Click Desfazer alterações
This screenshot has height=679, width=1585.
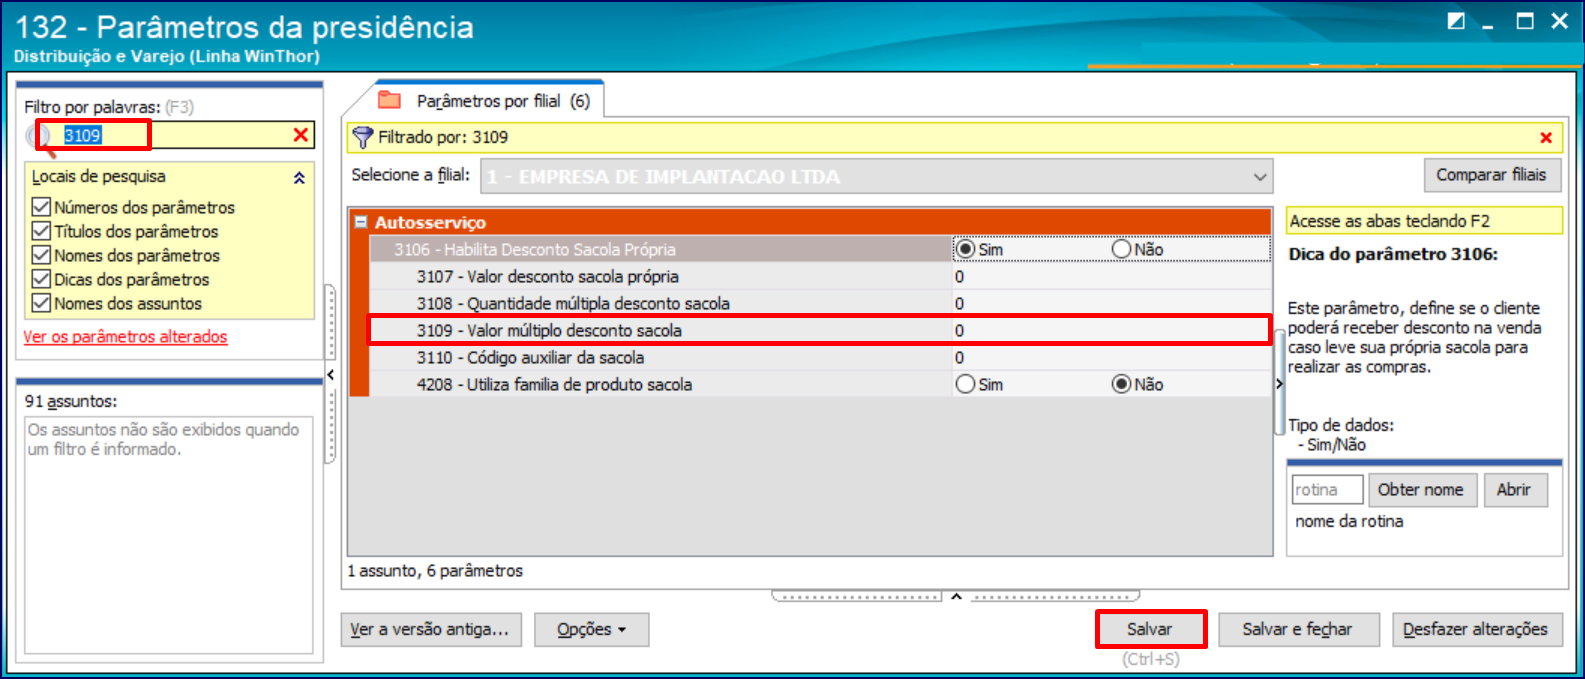1475,629
